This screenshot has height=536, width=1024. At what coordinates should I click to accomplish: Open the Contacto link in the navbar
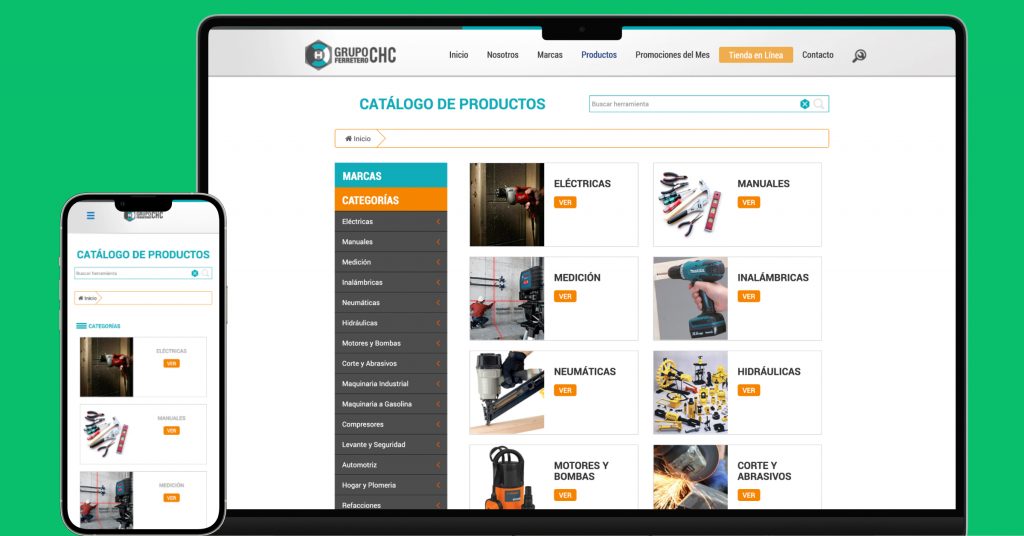click(817, 55)
